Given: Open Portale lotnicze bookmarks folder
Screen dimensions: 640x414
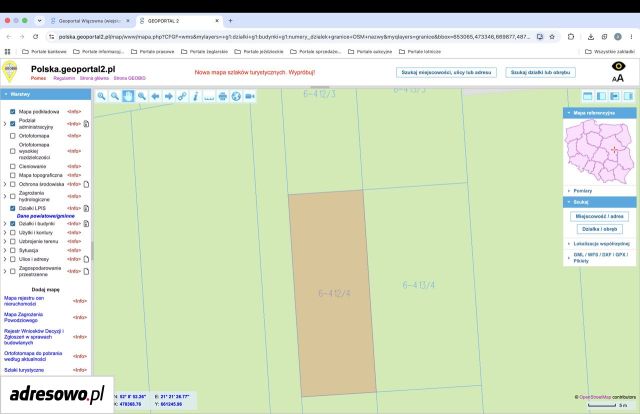Looking at the screenshot, I should (x=420, y=52).
